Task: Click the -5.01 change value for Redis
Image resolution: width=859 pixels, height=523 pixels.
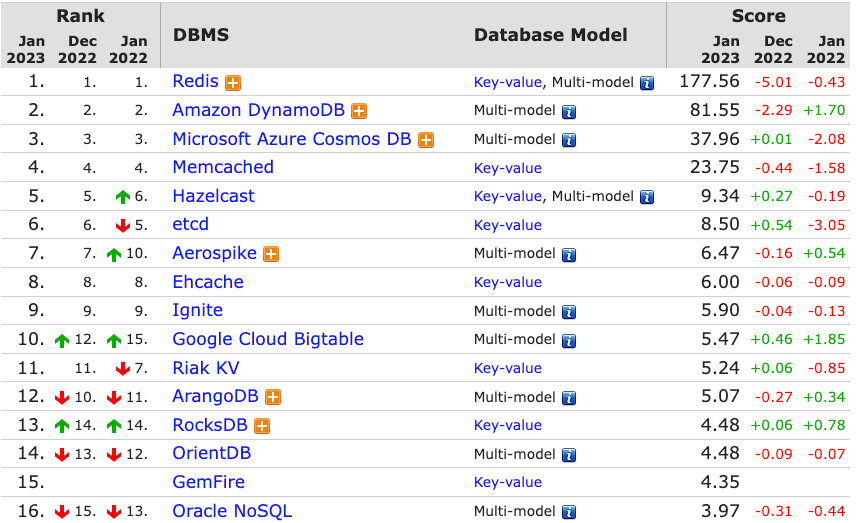Action: click(774, 82)
